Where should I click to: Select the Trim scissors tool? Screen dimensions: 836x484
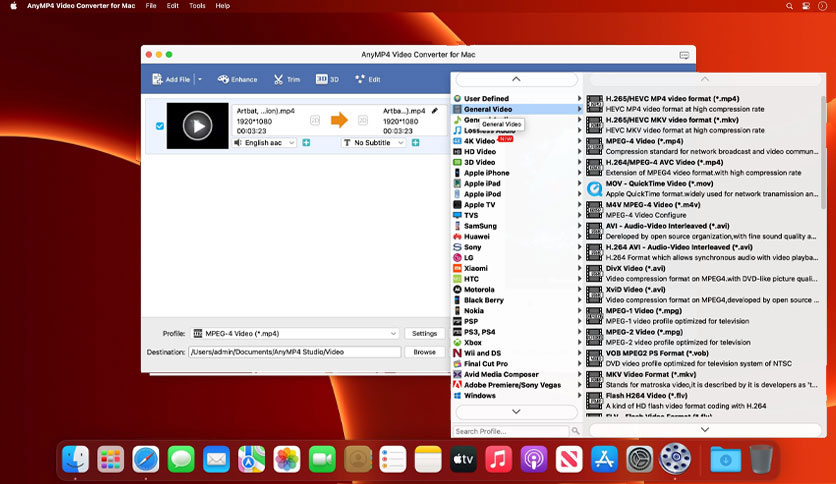[x=287, y=79]
